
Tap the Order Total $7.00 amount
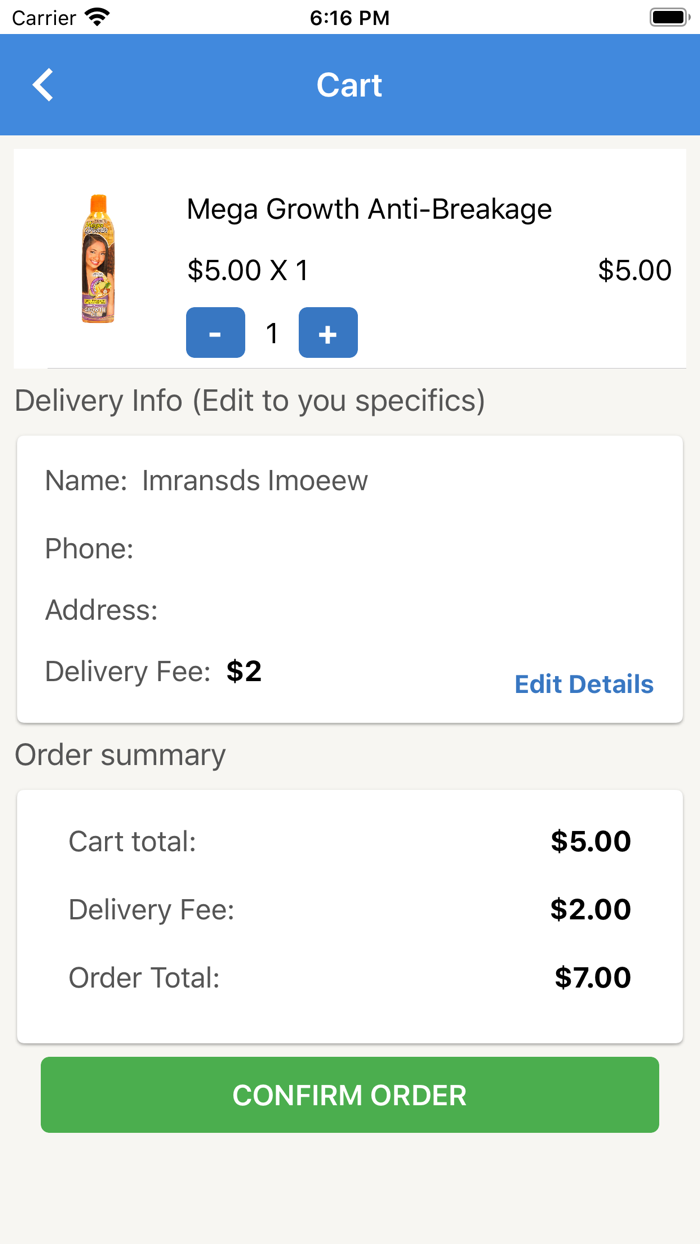coord(592,977)
